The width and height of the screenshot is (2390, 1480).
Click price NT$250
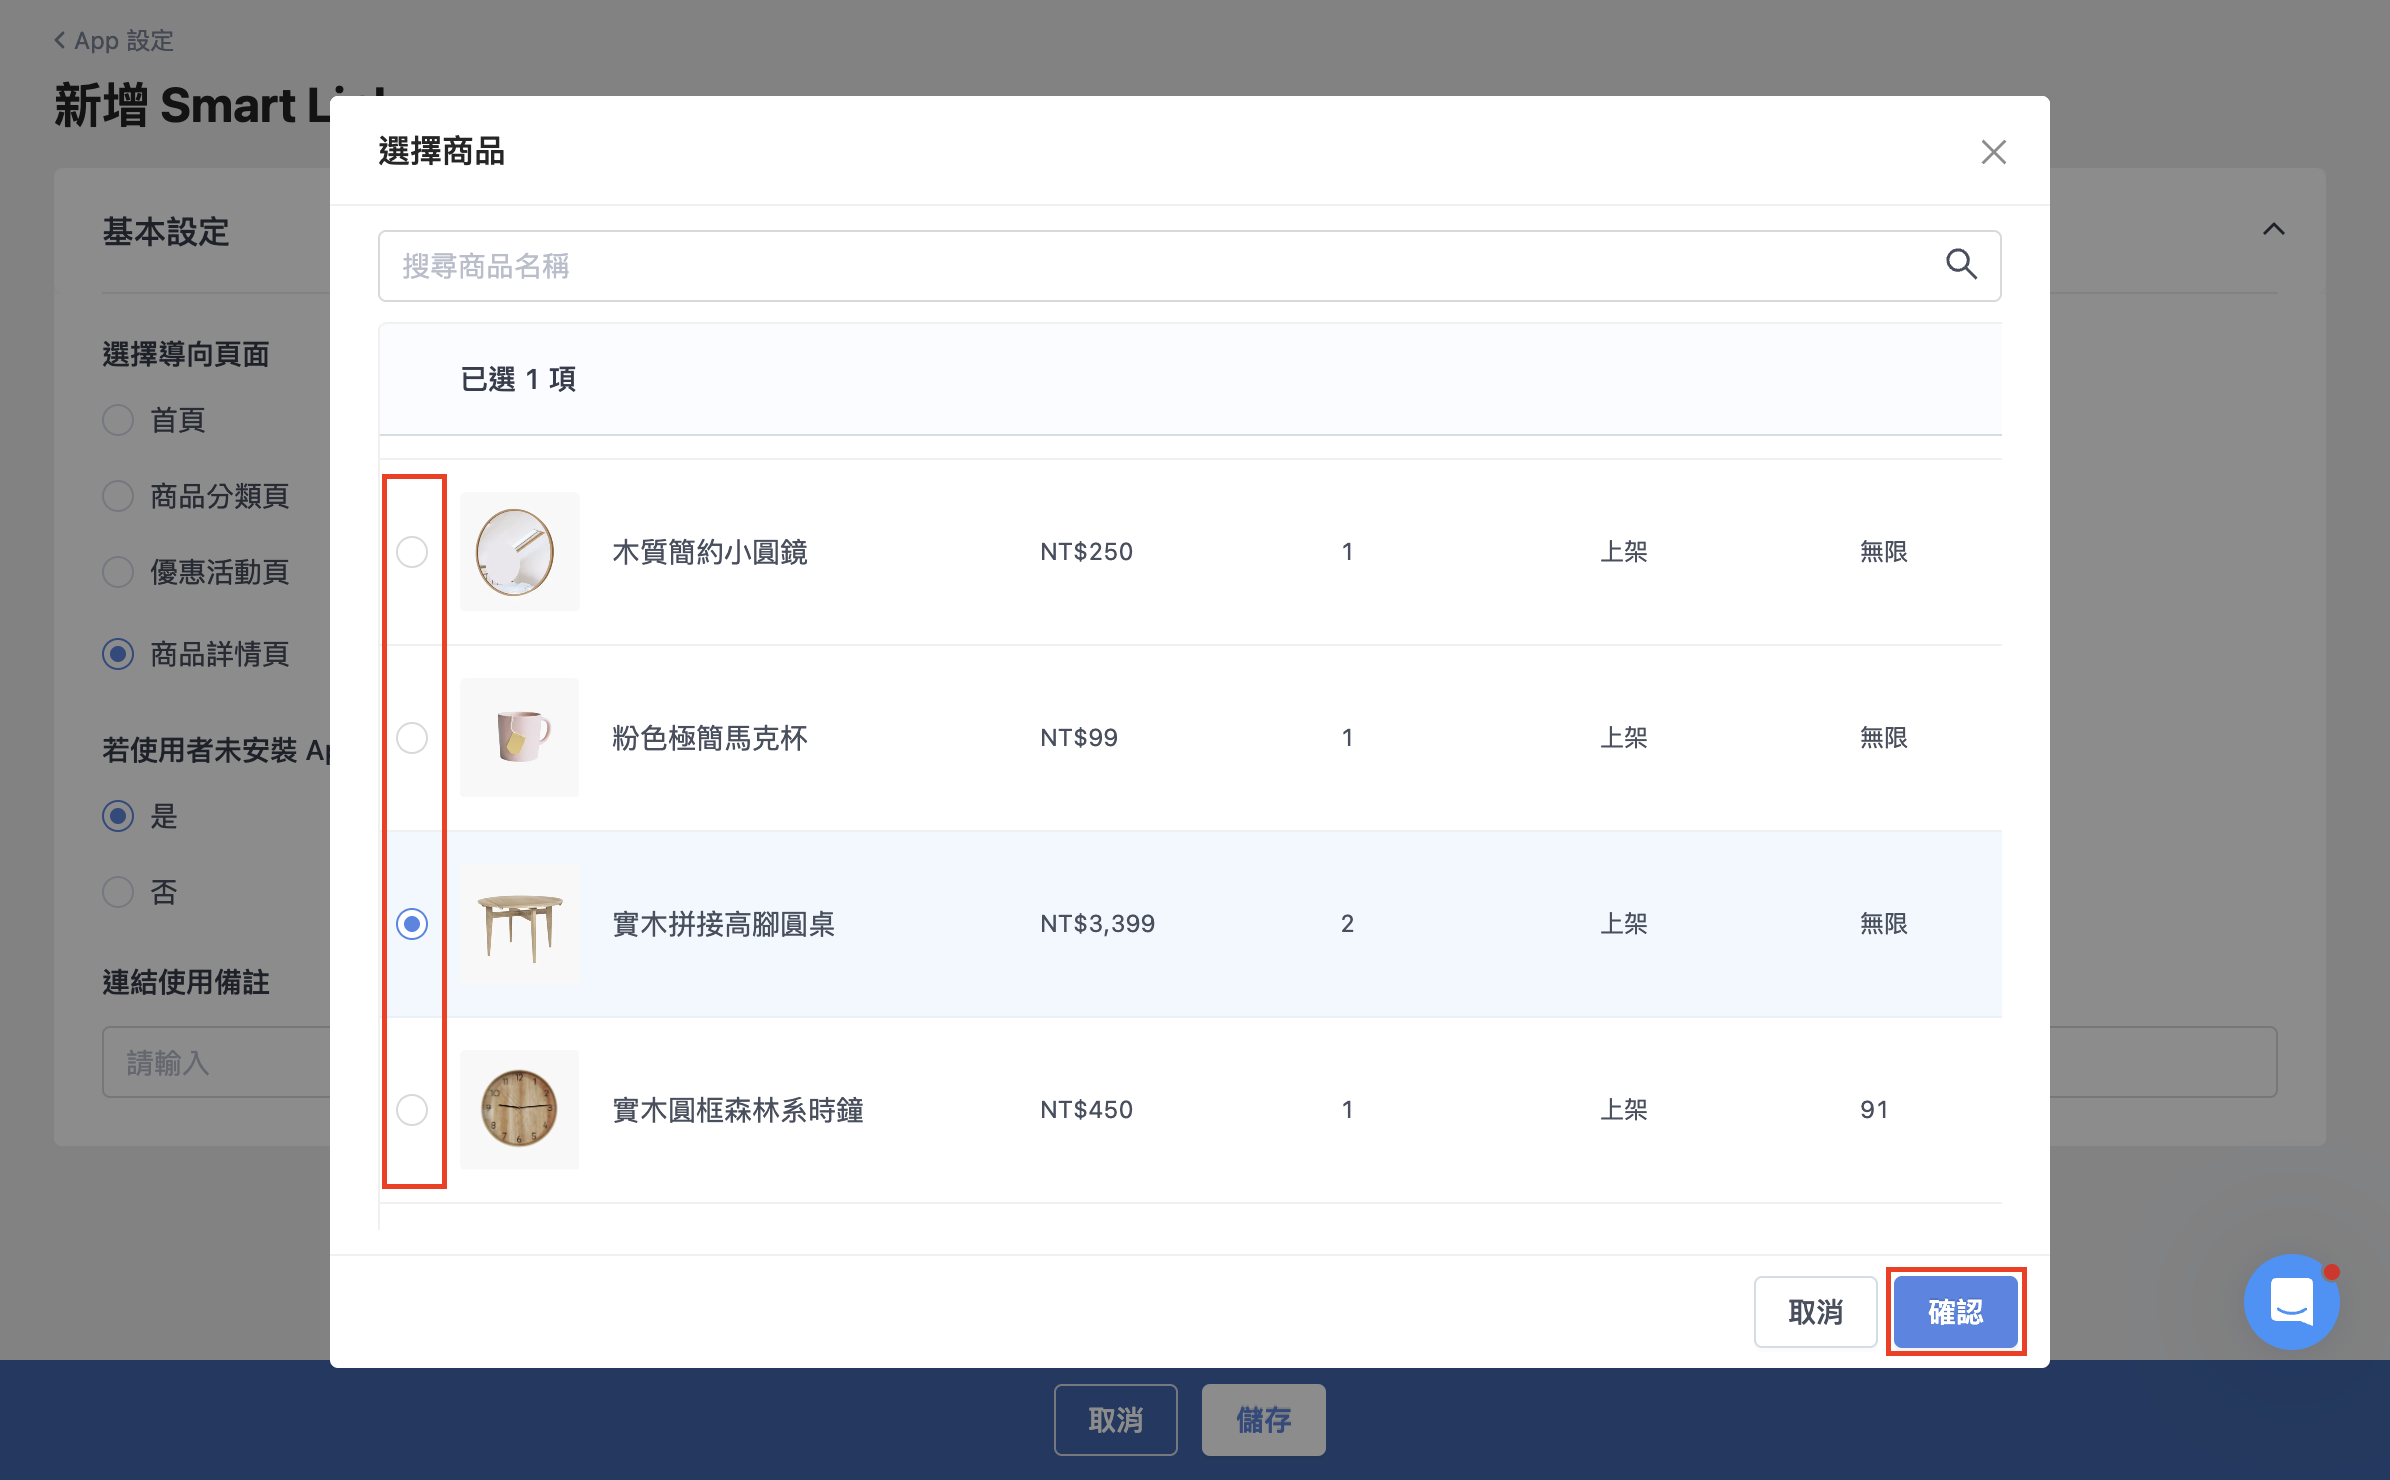[x=1086, y=552]
